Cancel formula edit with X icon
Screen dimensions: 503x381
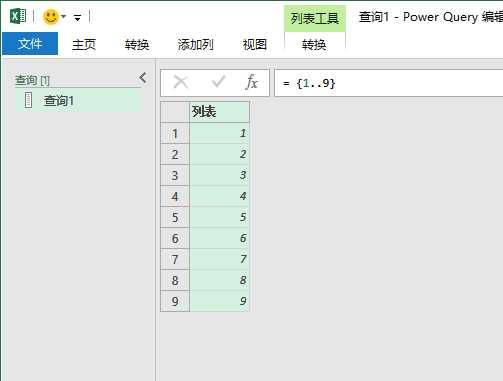coord(181,82)
